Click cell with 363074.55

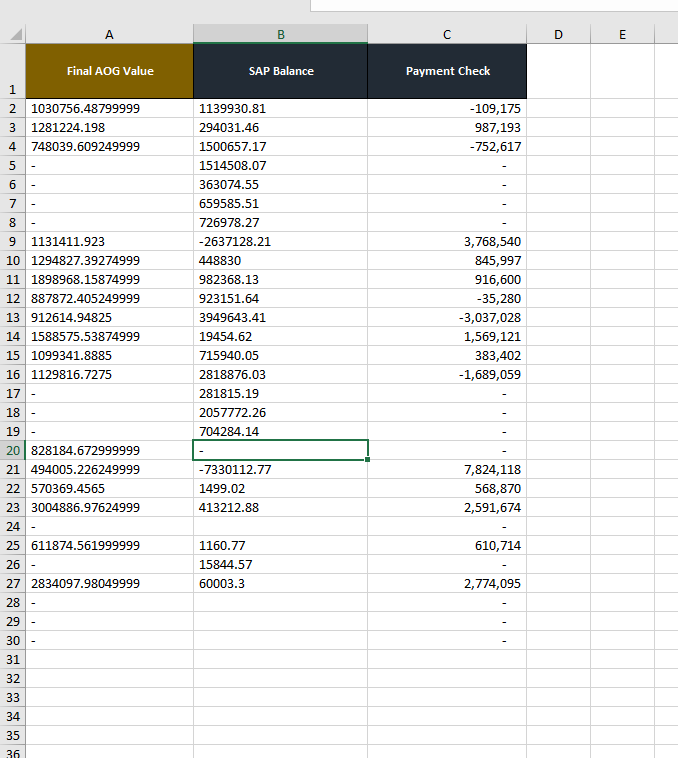pos(280,184)
